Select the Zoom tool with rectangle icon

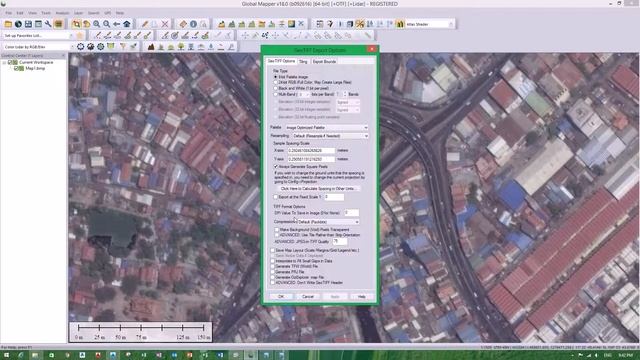pyautogui.click(x=76, y=24)
